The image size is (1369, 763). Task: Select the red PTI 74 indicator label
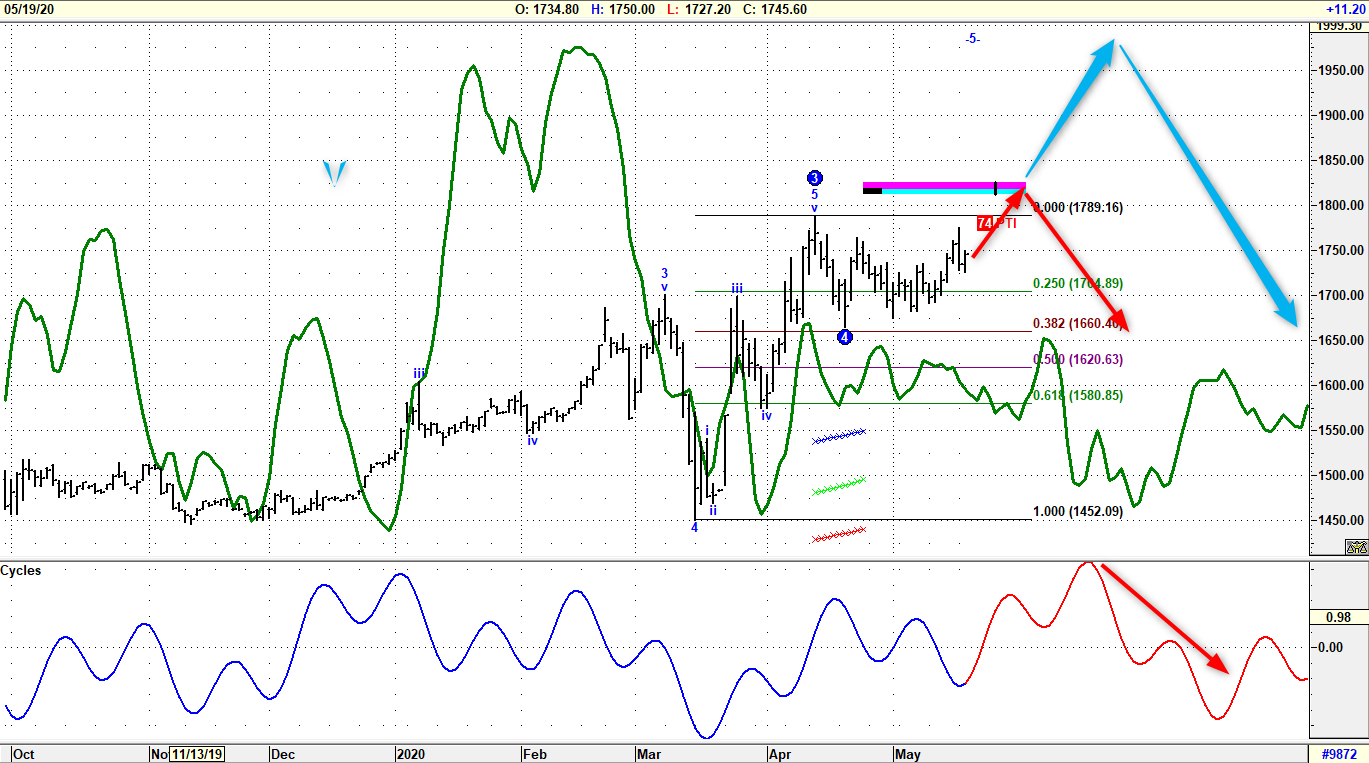click(x=992, y=223)
